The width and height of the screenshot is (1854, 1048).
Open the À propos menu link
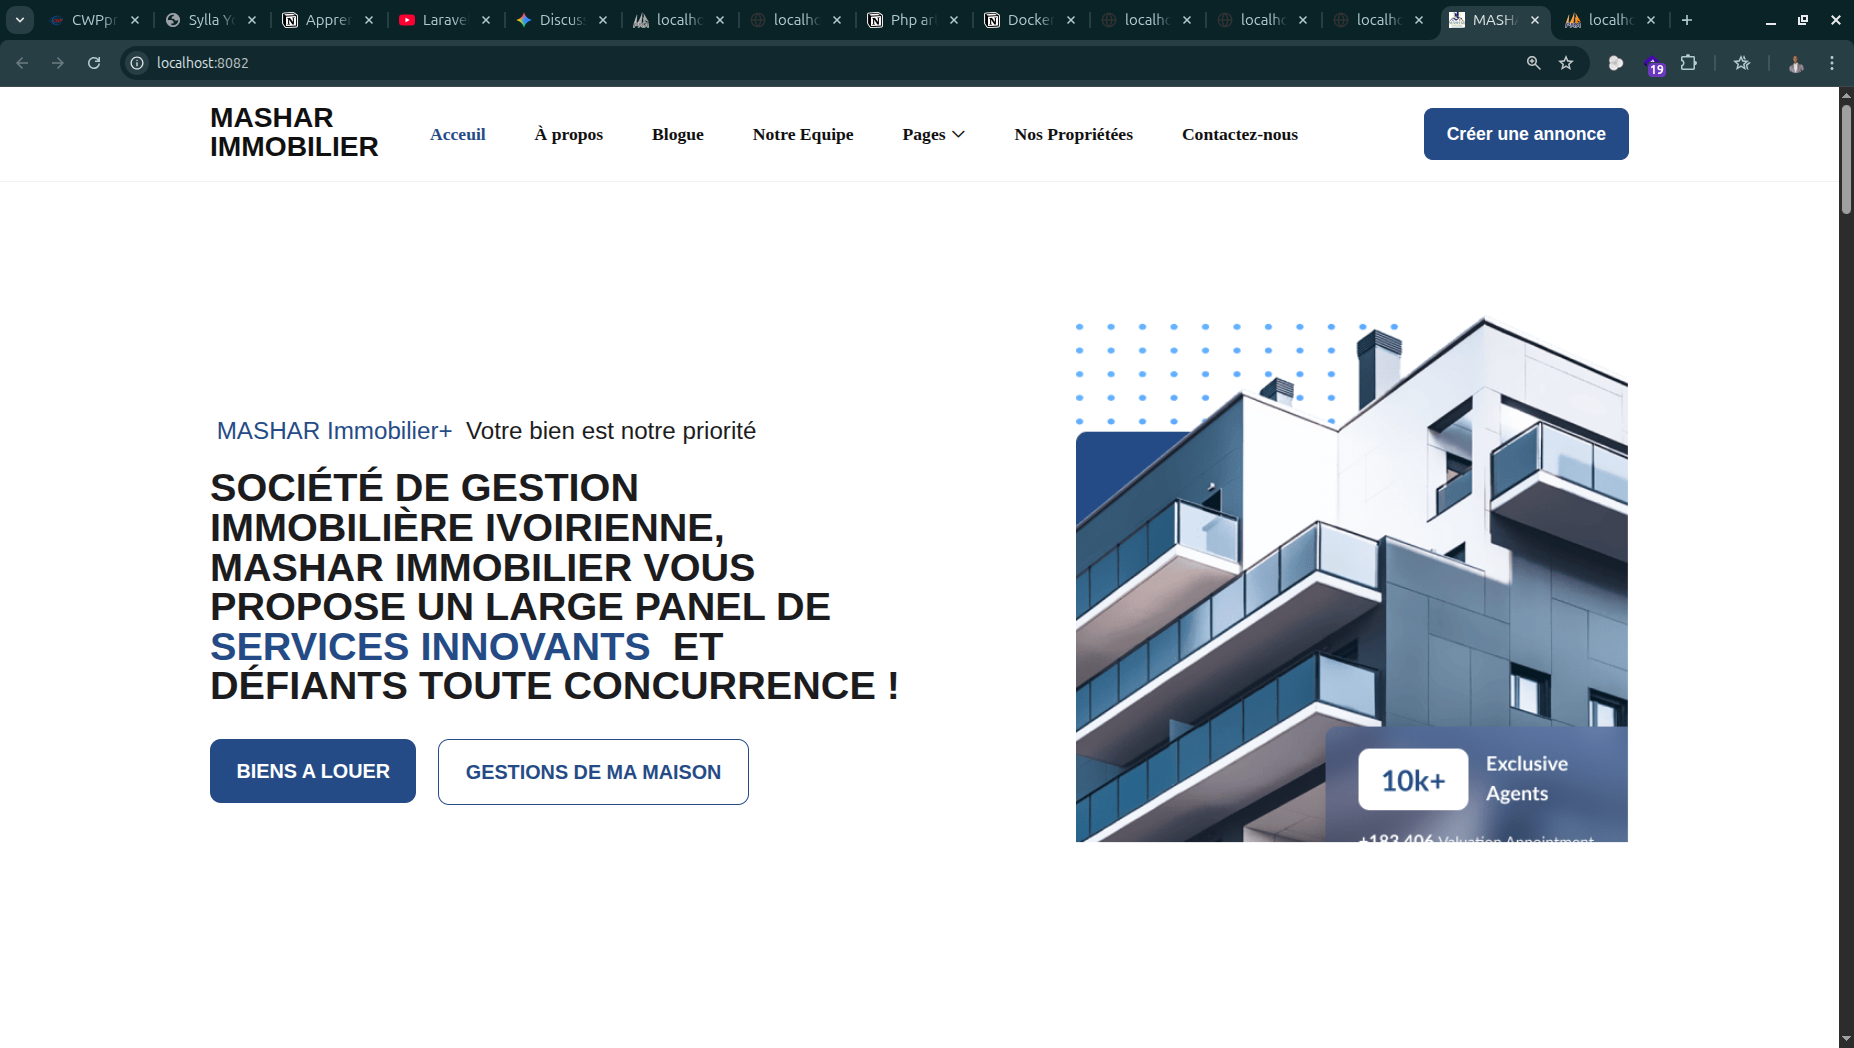tap(568, 134)
